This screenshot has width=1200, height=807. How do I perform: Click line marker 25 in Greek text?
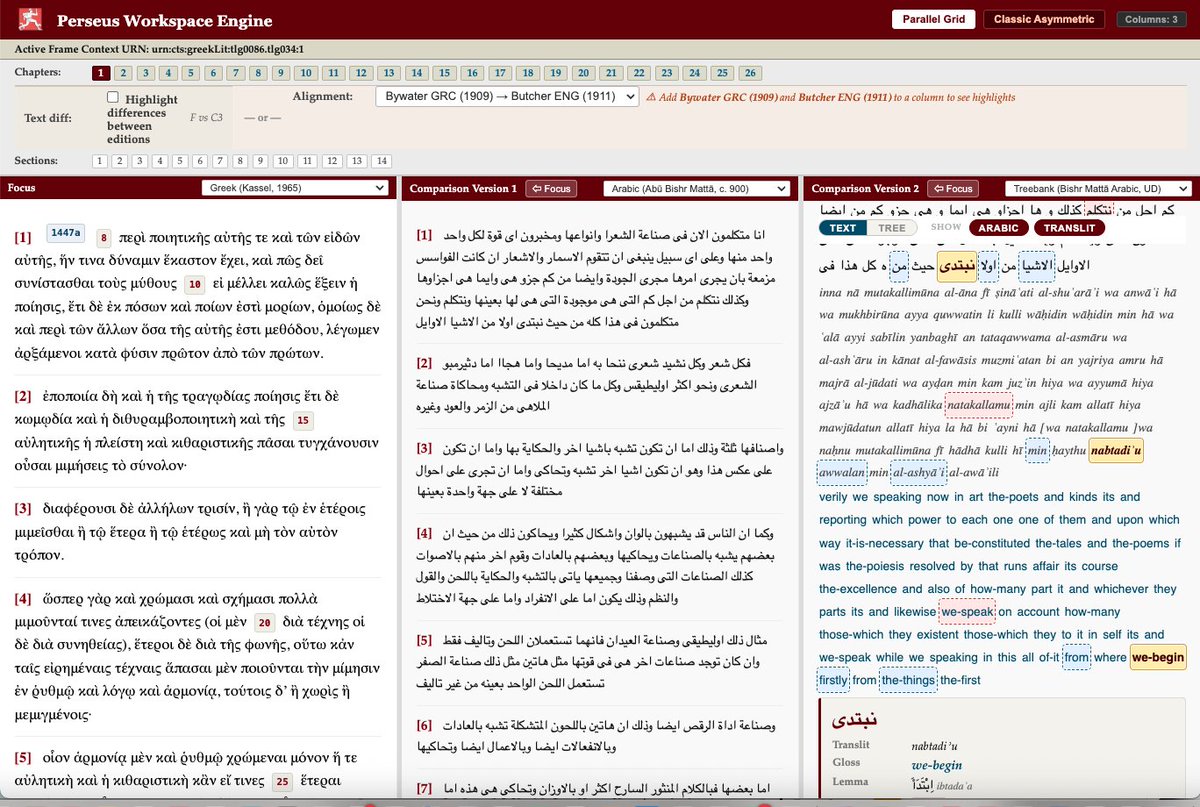282,781
